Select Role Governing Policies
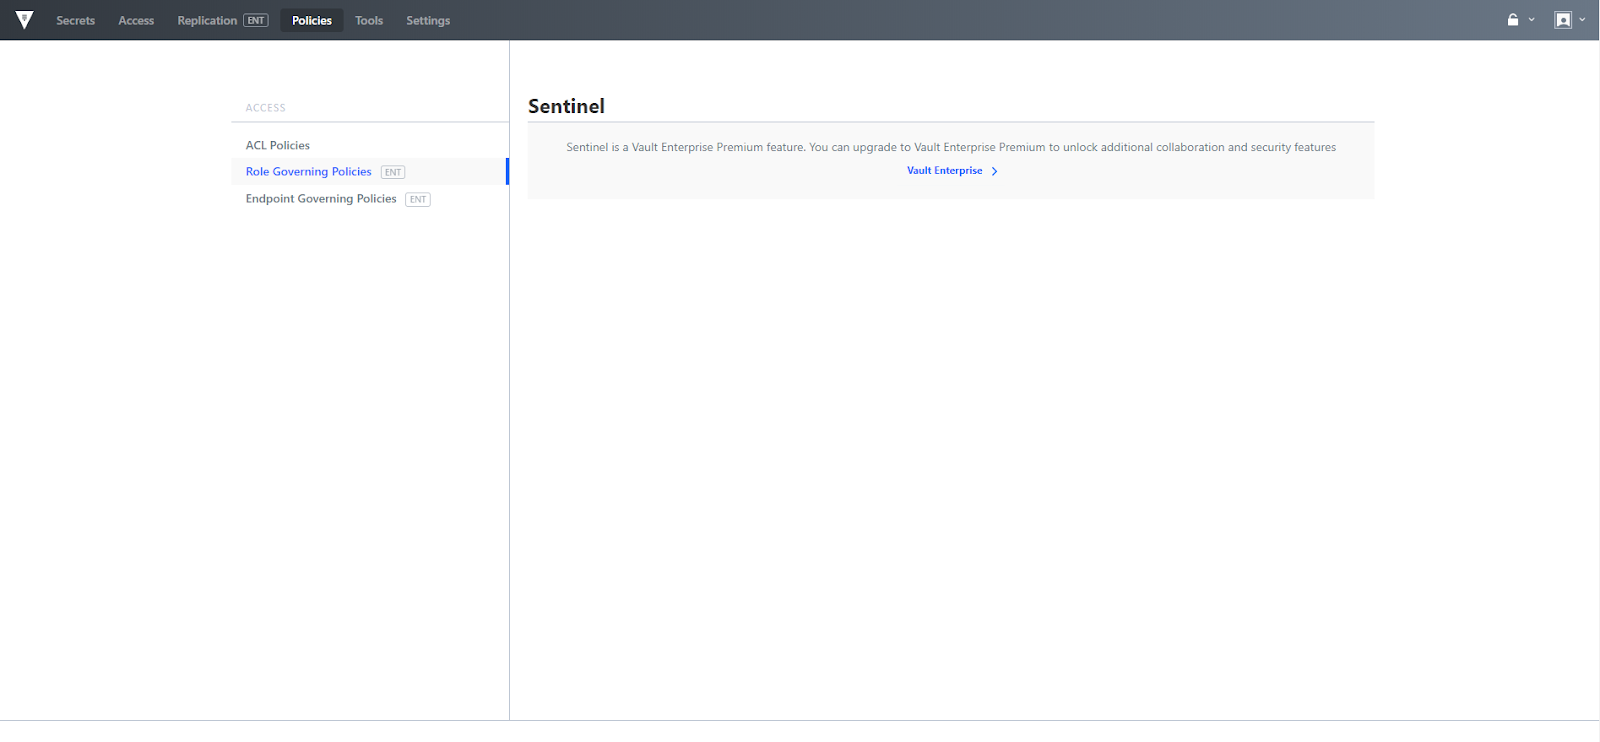The image size is (1600, 742). click(x=370, y=172)
